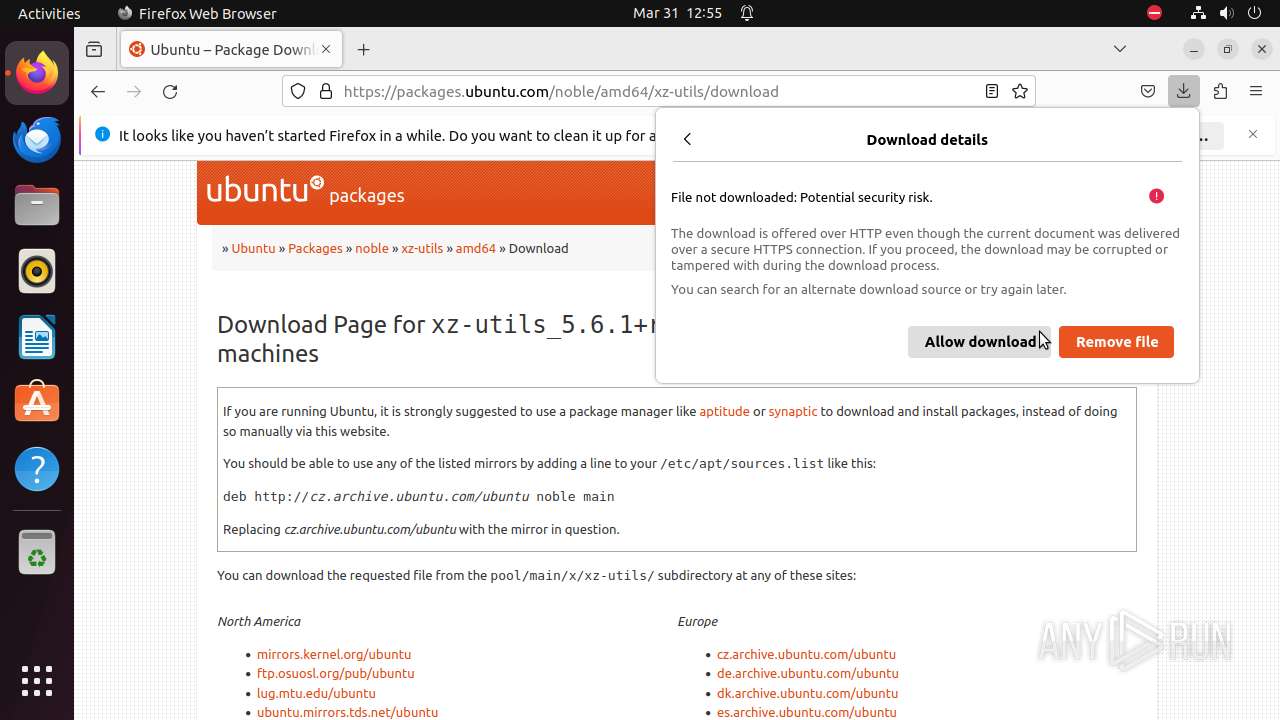This screenshot has width=1280, height=720.
Task: Open a new browser tab
Action: [x=364, y=49]
